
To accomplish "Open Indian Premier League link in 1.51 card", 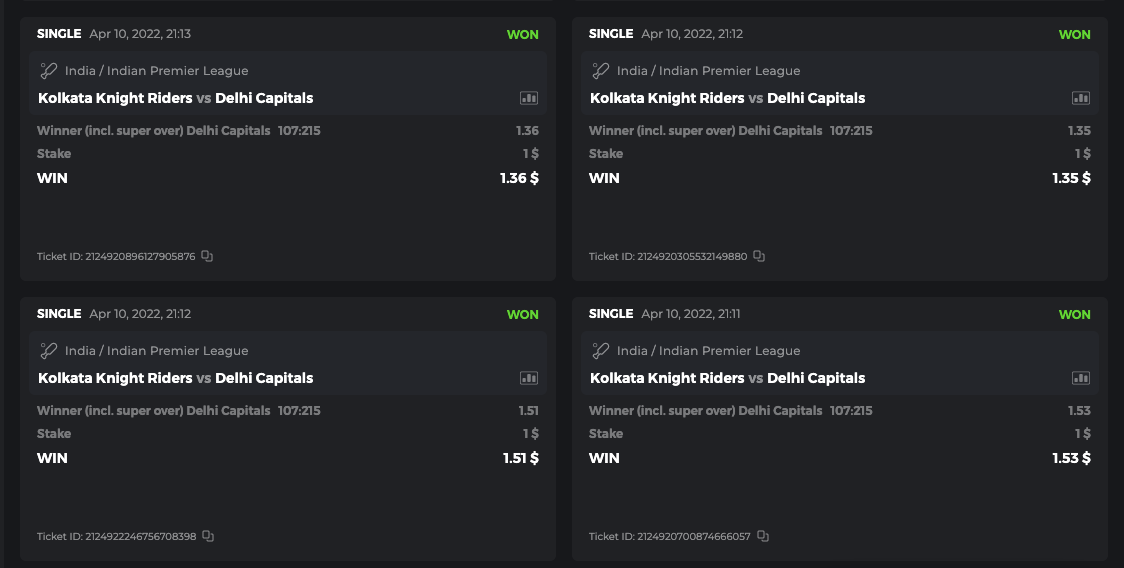I will (x=156, y=351).
